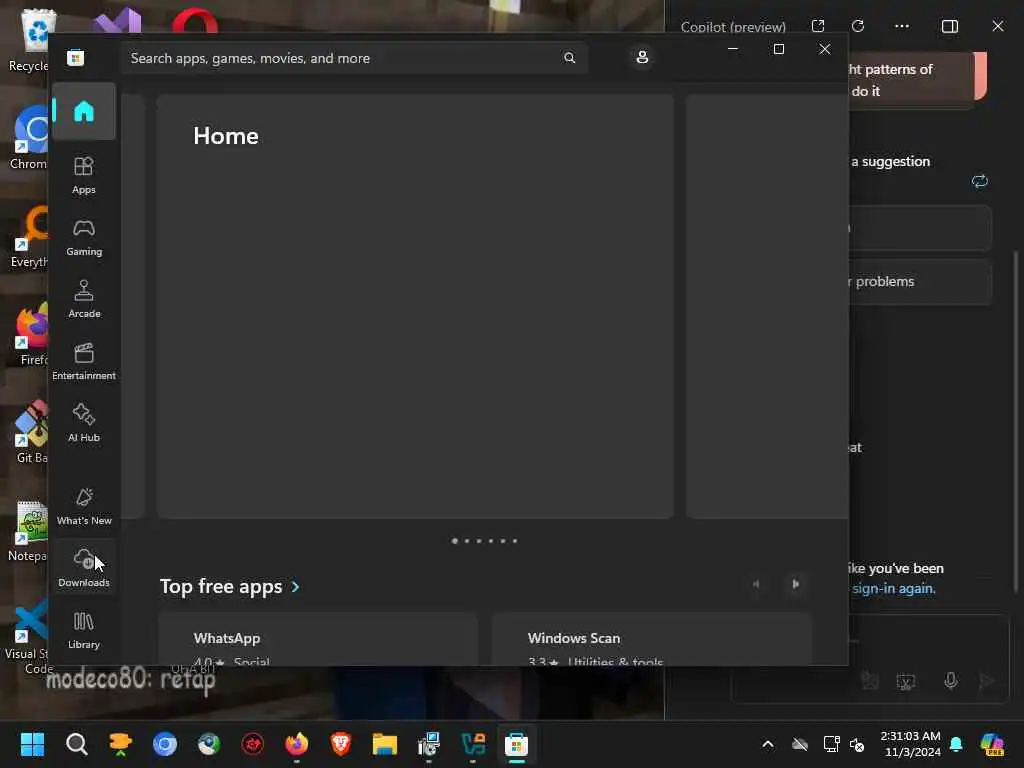The height and width of the screenshot is (768, 1024).
Task: Open Copilot more options menu
Action: click(x=902, y=26)
